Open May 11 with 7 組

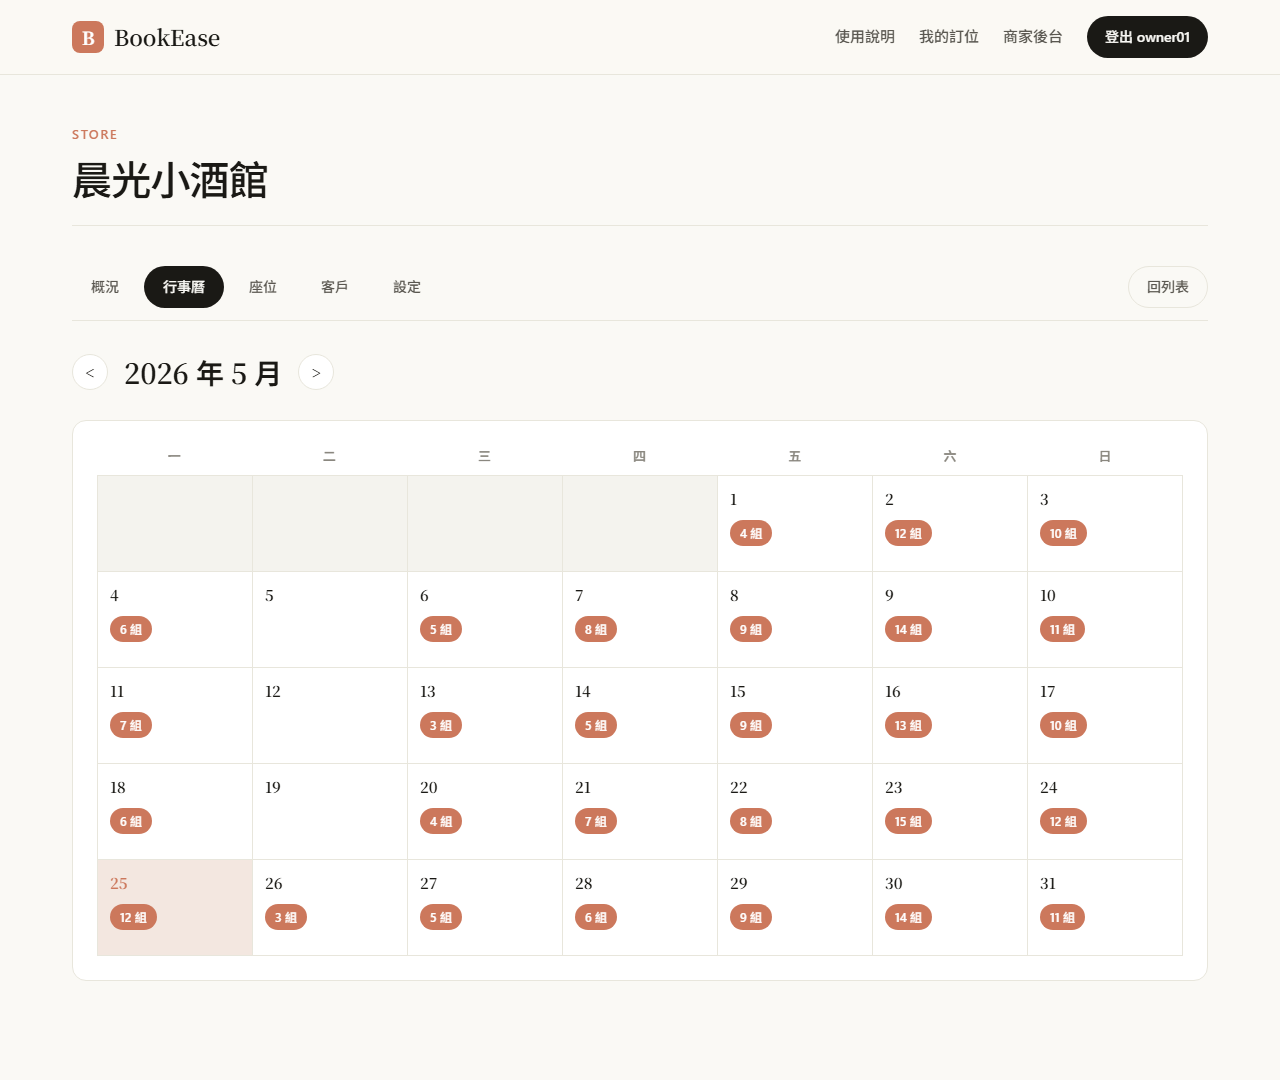(175, 716)
